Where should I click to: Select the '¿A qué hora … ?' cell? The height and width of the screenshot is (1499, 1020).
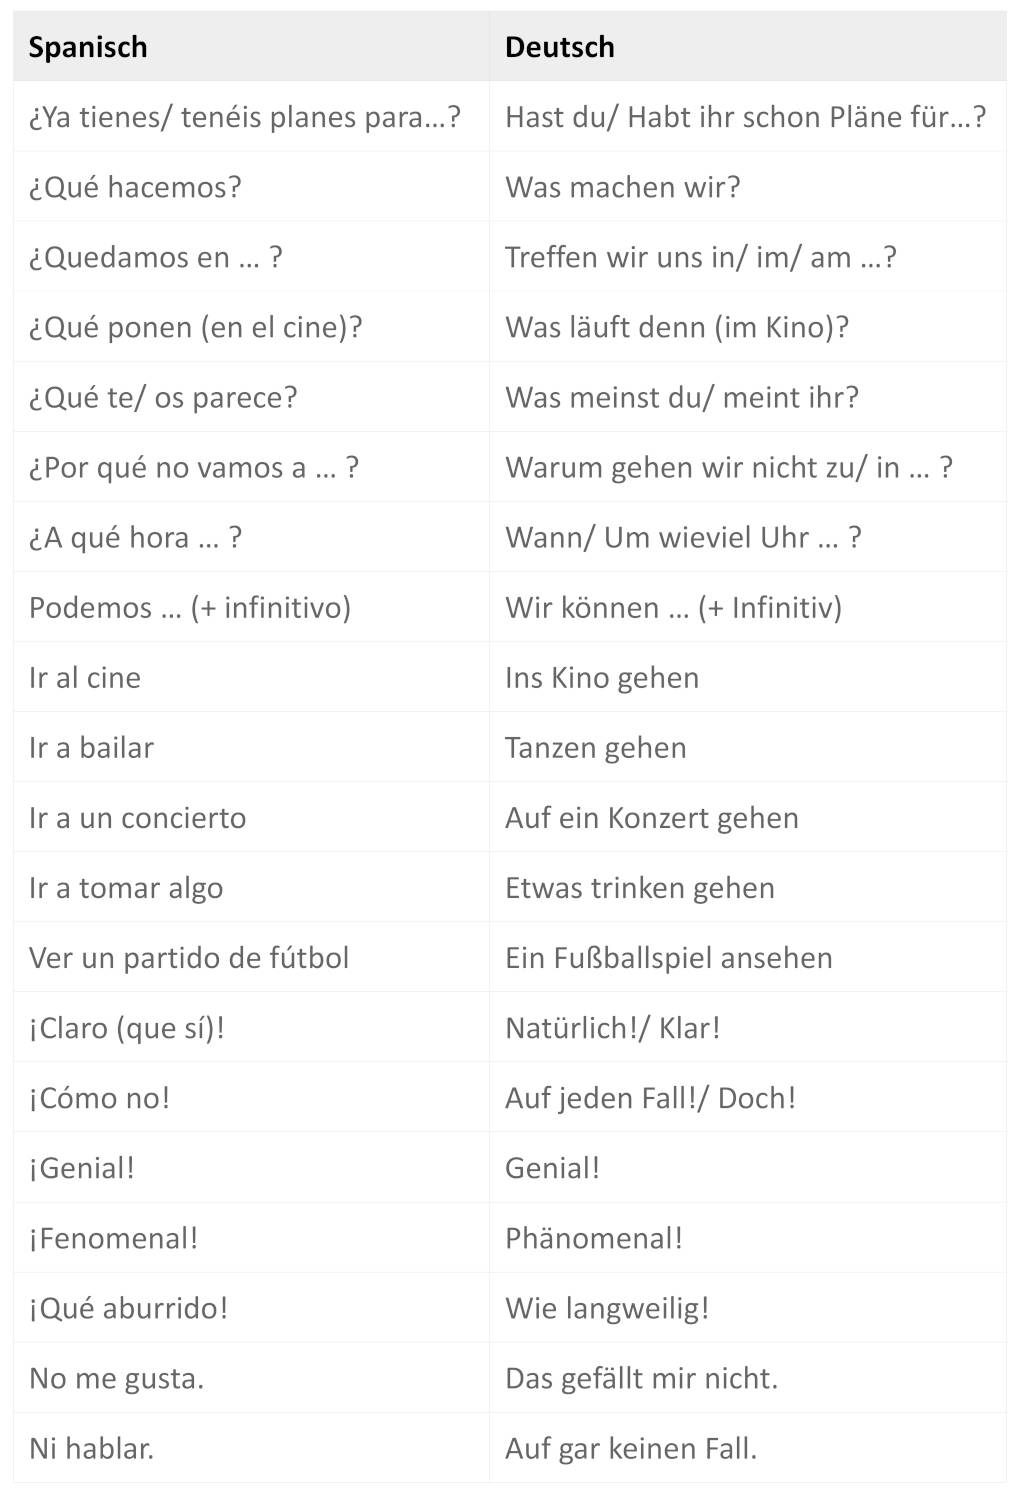point(251,537)
